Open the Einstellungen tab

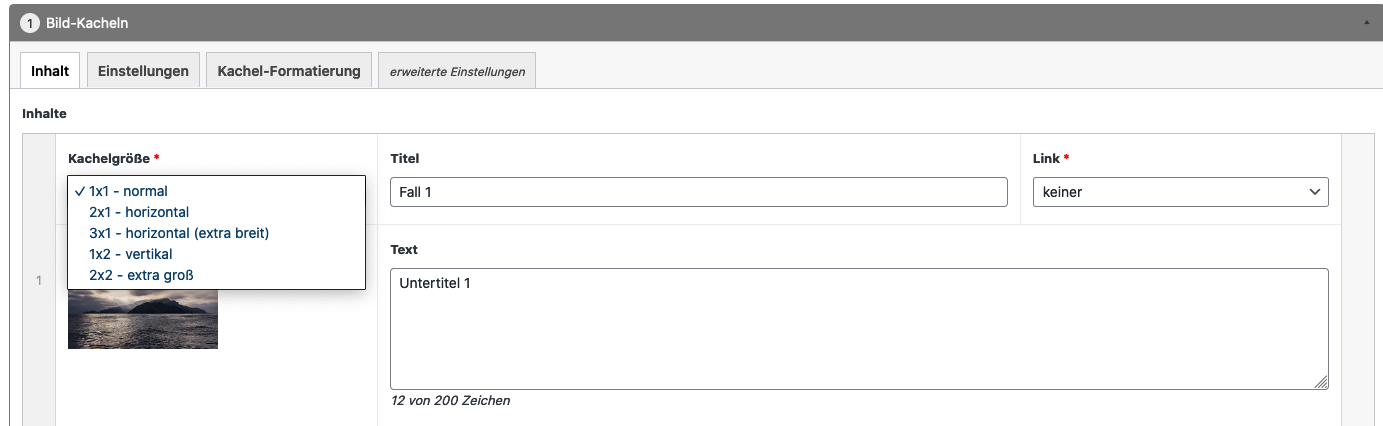pos(143,71)
